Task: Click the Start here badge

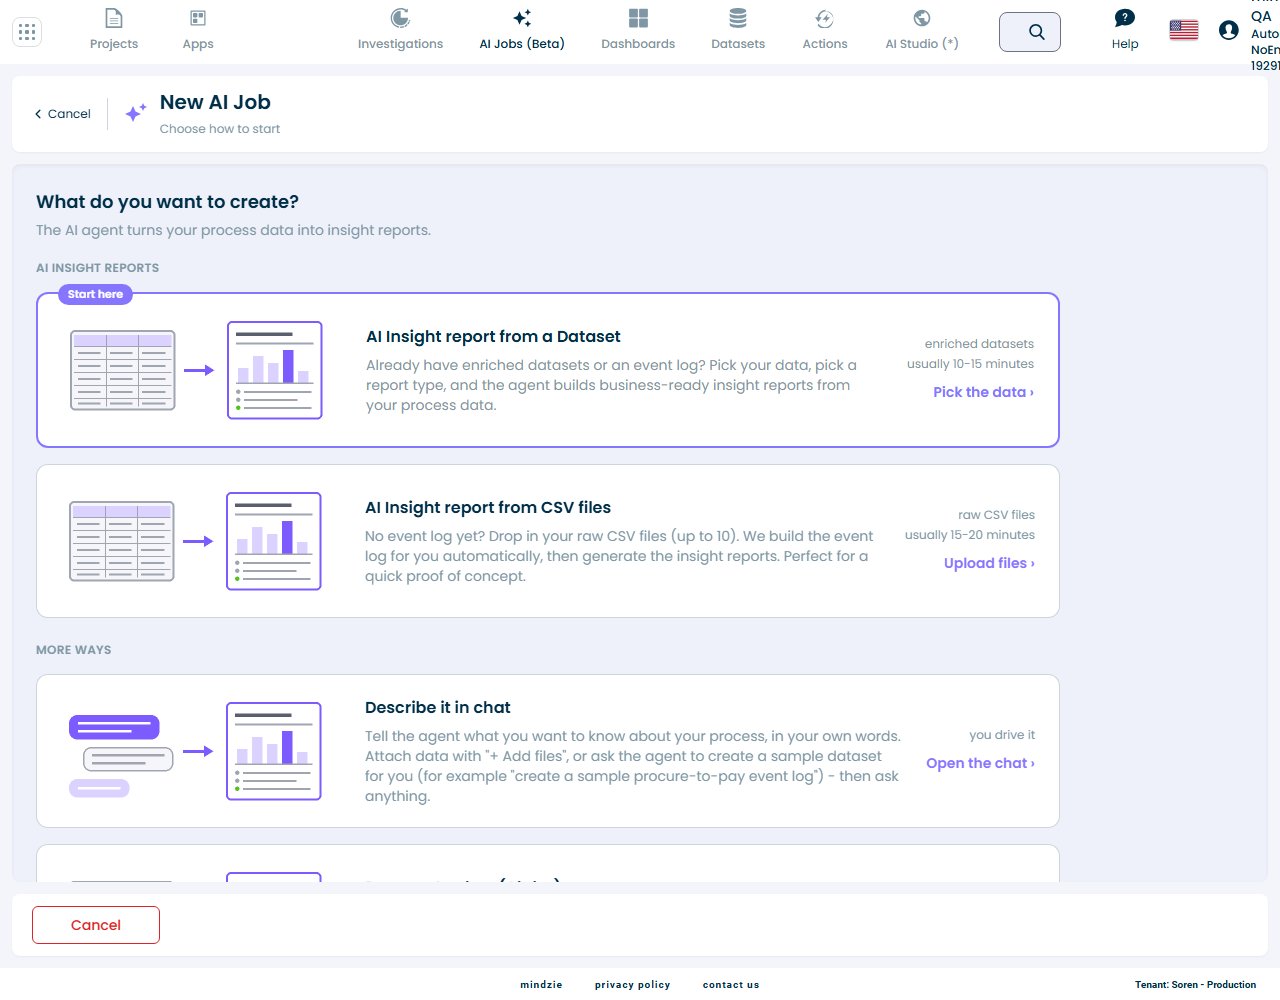Action: click(x=95, y=294)
